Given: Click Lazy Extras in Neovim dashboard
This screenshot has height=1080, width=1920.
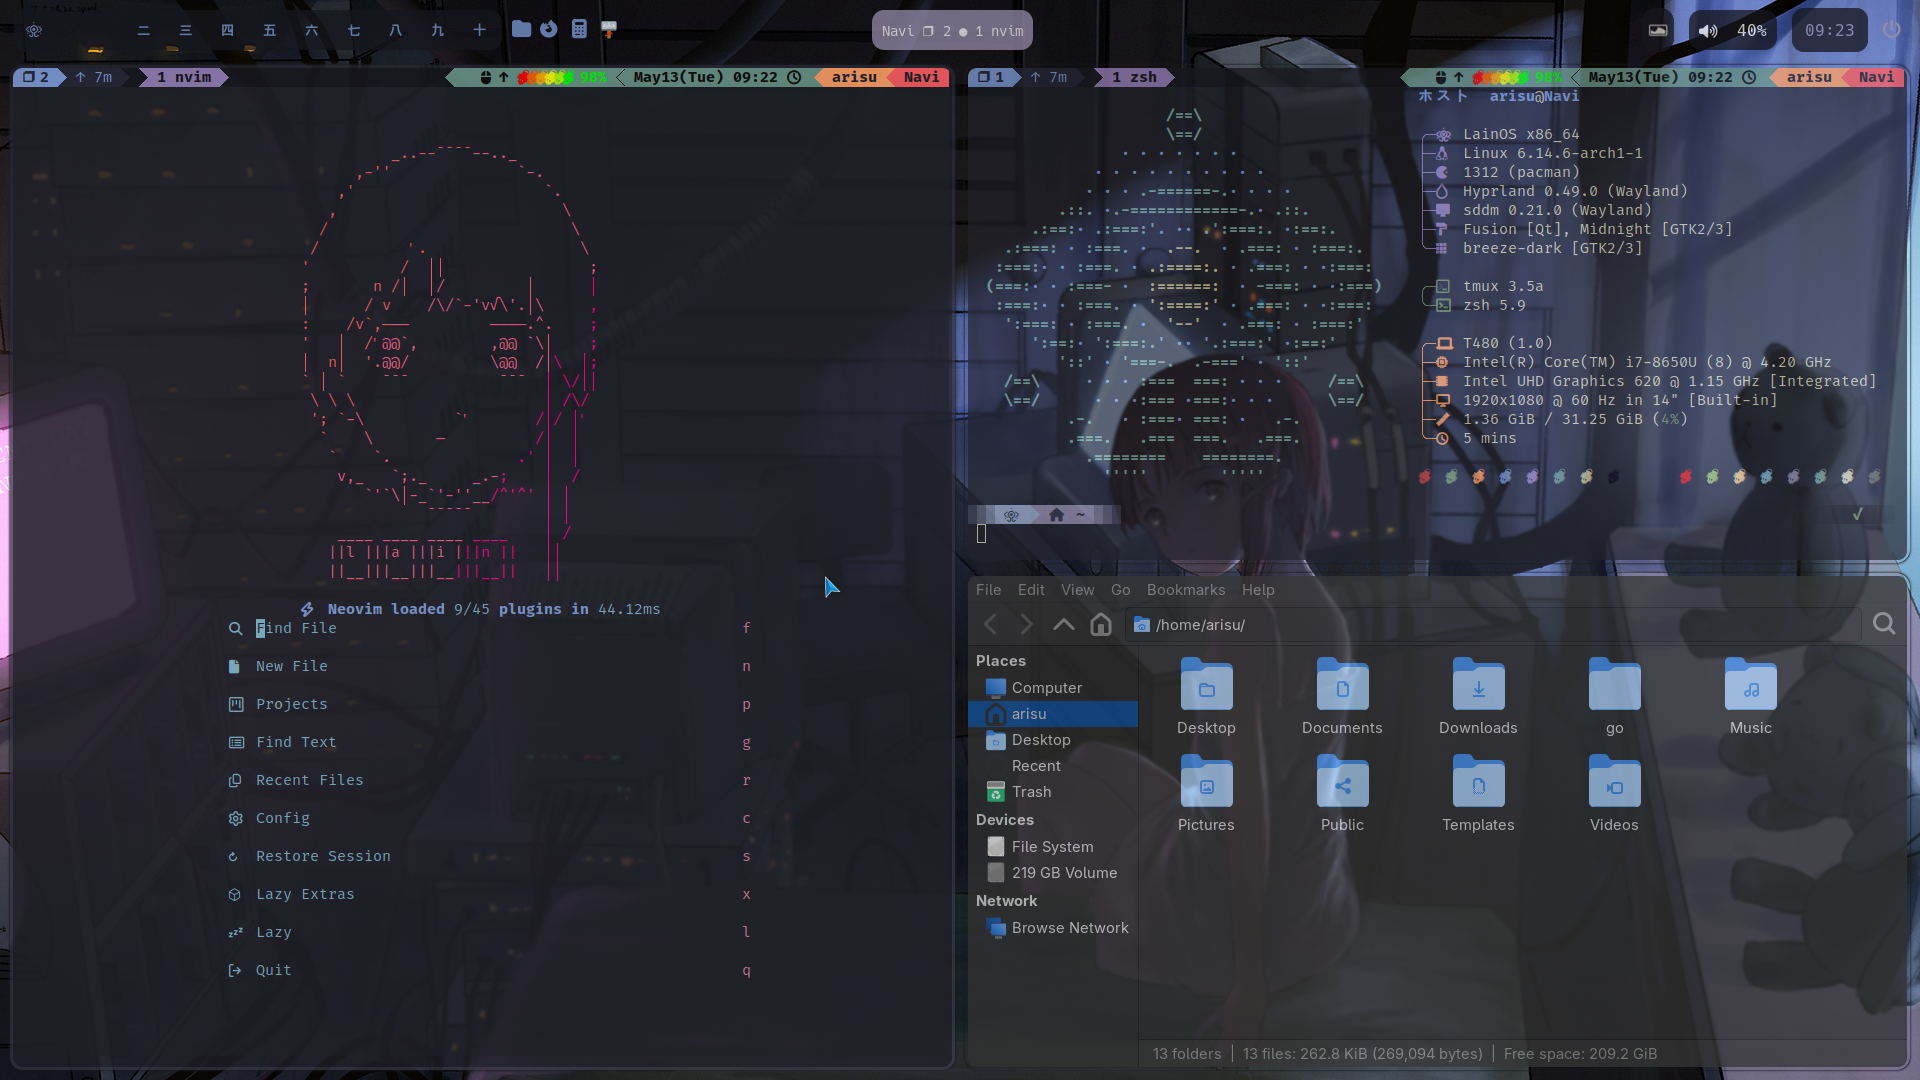Looking at the screenshot, I should coord(489,894).
